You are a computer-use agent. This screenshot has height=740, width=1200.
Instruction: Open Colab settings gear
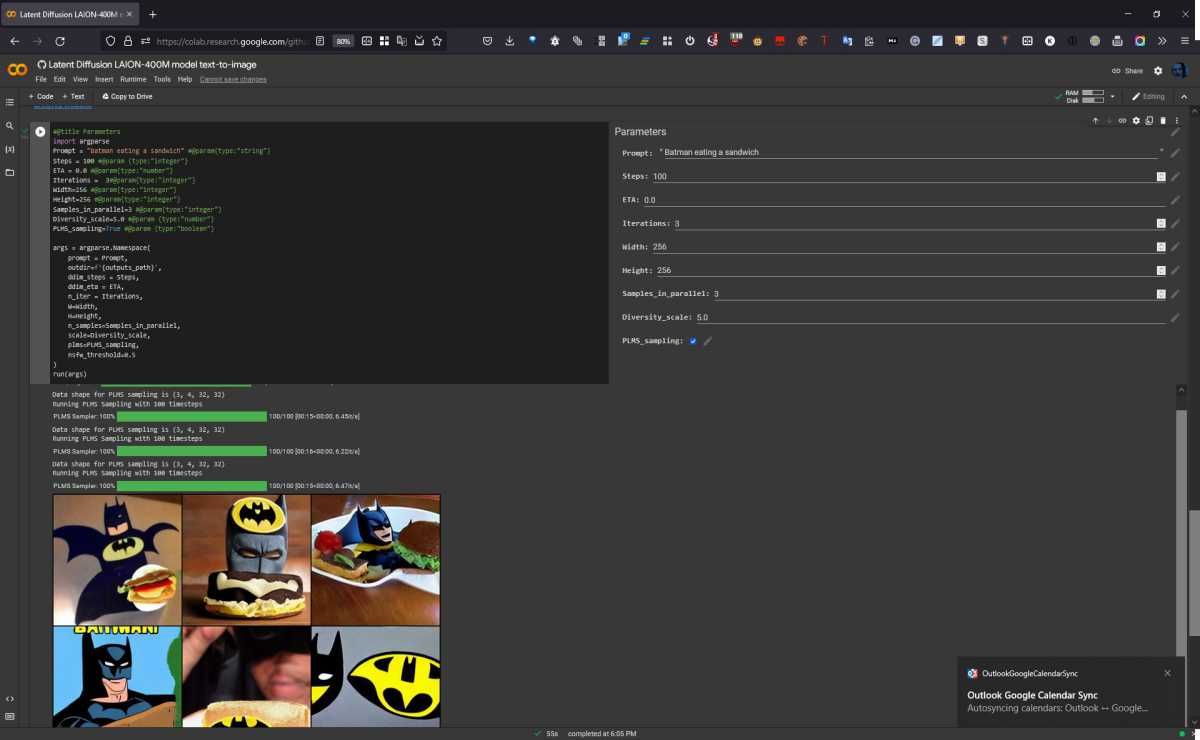click(1158, 71)
